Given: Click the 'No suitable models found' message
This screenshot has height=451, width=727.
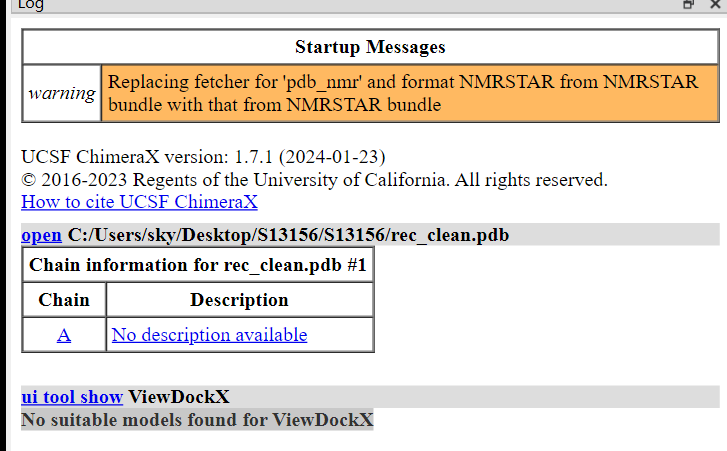Looking at the screenshot, I should coord(197,420).
